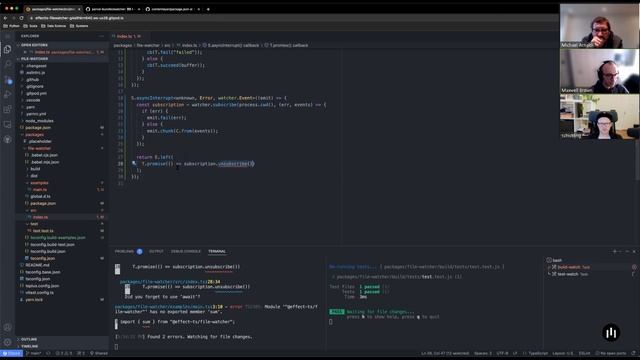The image size is (640, 360).
Task: Click the browser back arrow
Action: pos(5,18)
